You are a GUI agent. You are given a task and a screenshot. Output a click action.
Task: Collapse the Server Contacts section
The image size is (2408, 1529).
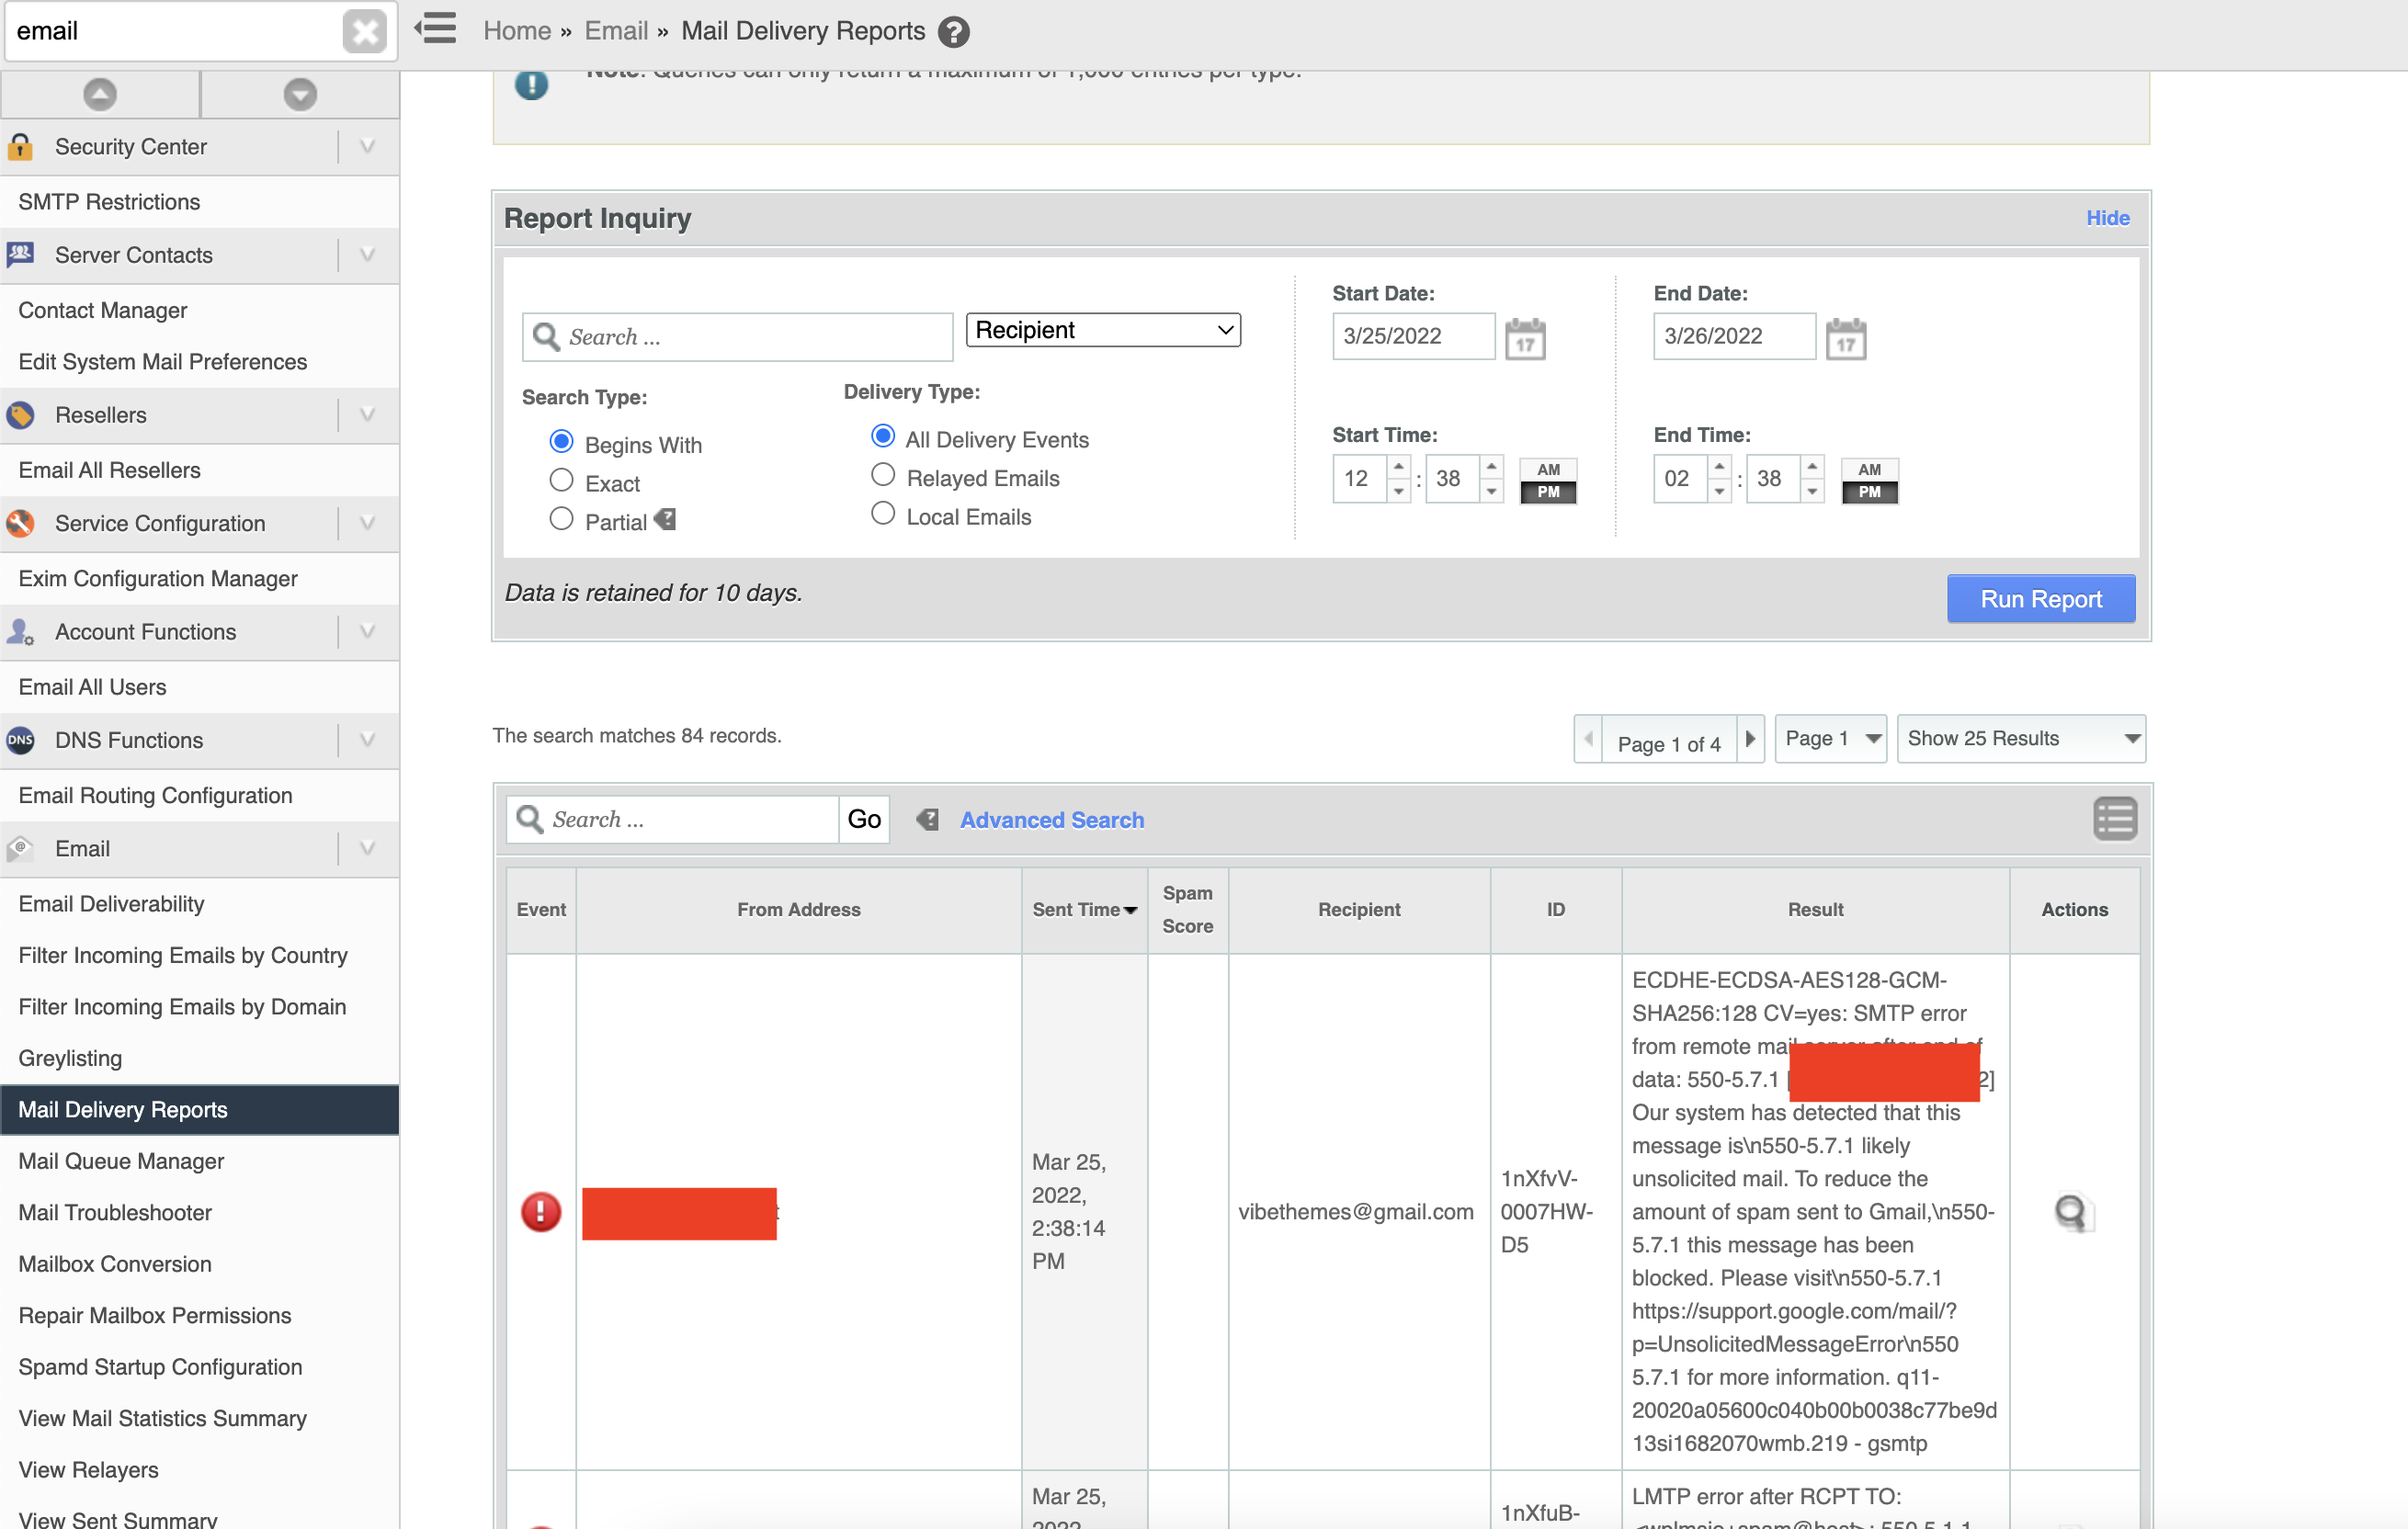[367, 255]
